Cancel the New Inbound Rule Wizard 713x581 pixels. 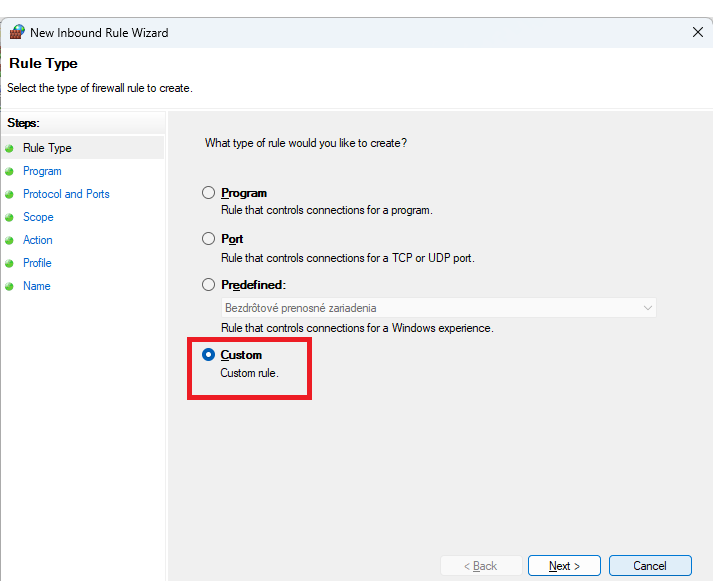pos(650,566)
